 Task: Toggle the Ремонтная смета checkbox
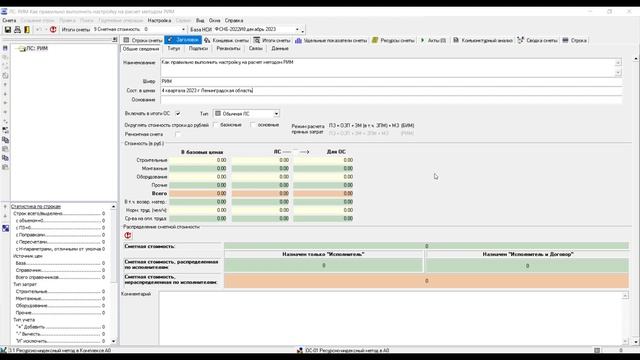click(x=178, y=134)
